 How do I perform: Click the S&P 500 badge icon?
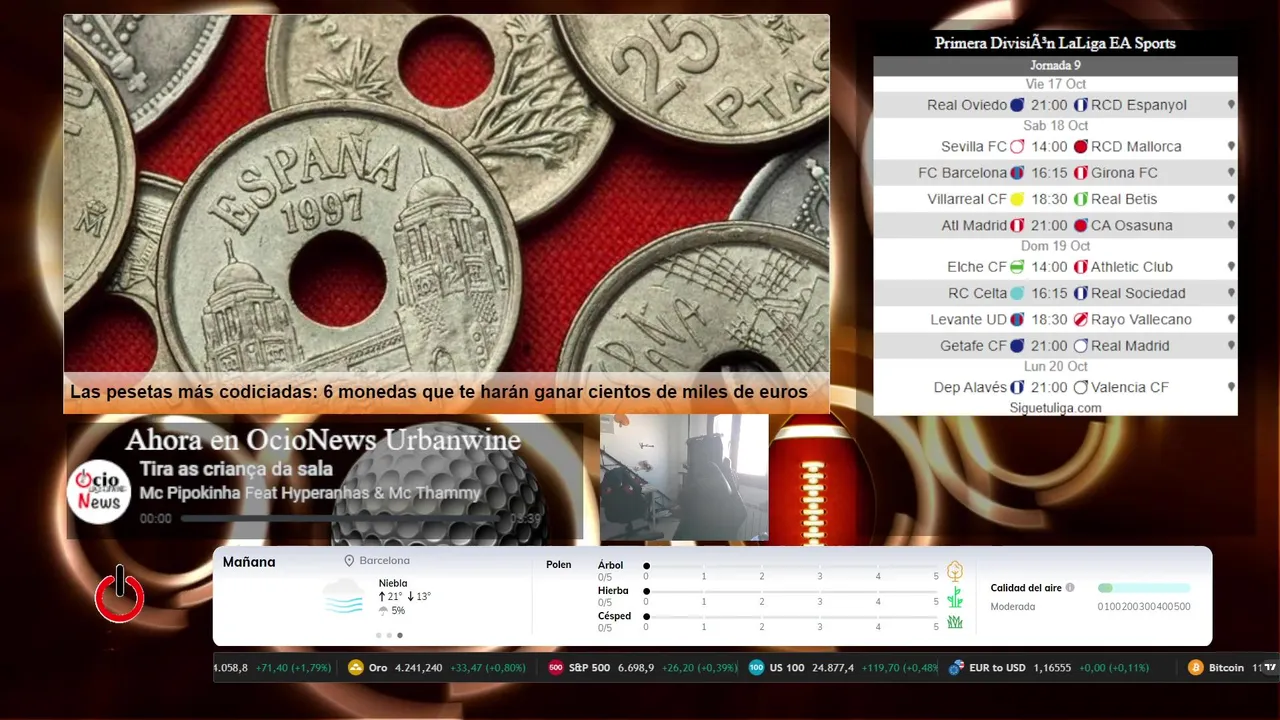tap(556, 668)
